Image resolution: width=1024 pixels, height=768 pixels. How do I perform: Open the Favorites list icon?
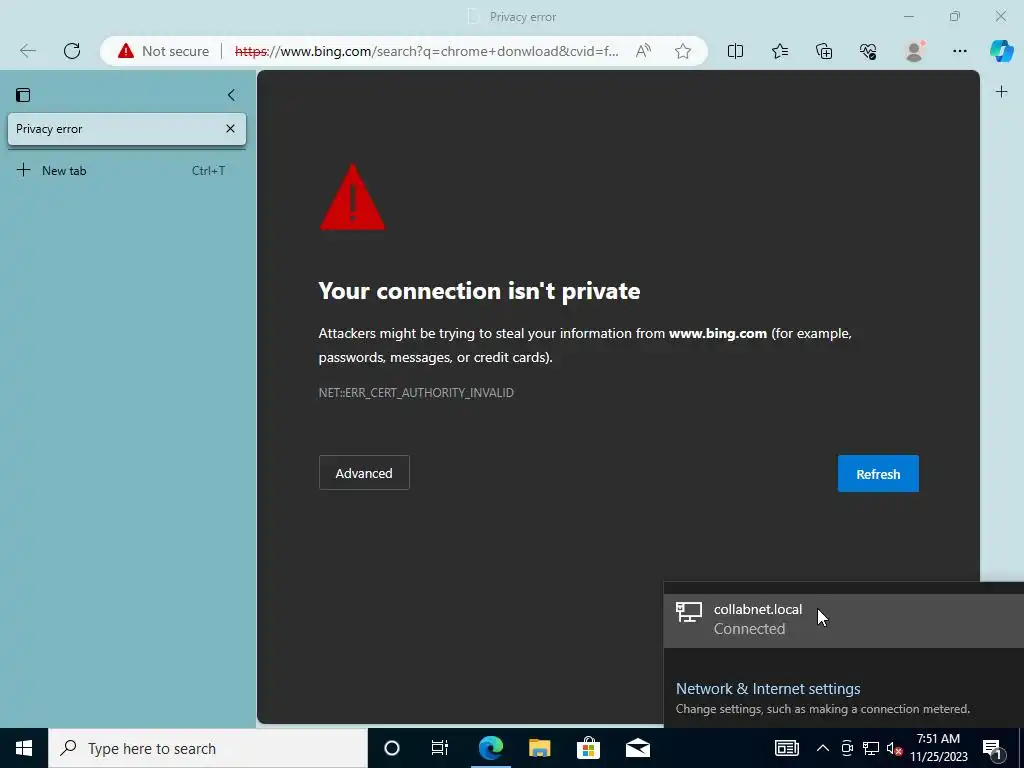coord(780,51)
